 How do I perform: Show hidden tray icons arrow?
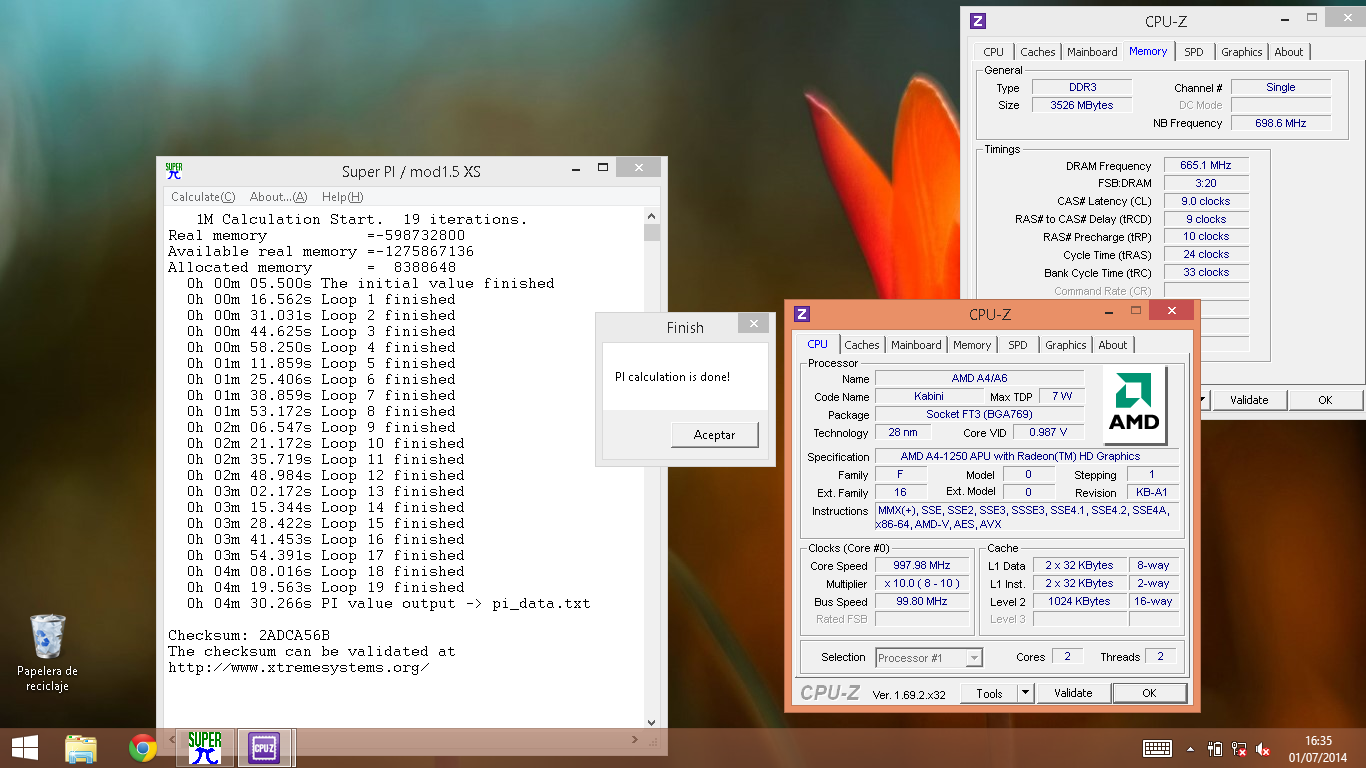pos(1190,749)
